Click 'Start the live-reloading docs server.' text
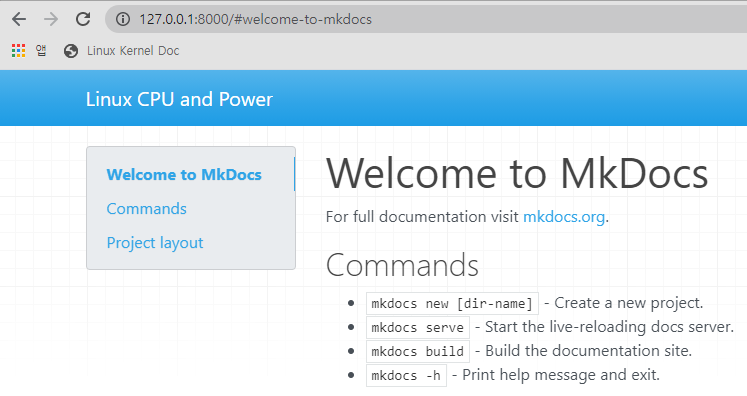The image size is (747, 396). pos(609,327)
